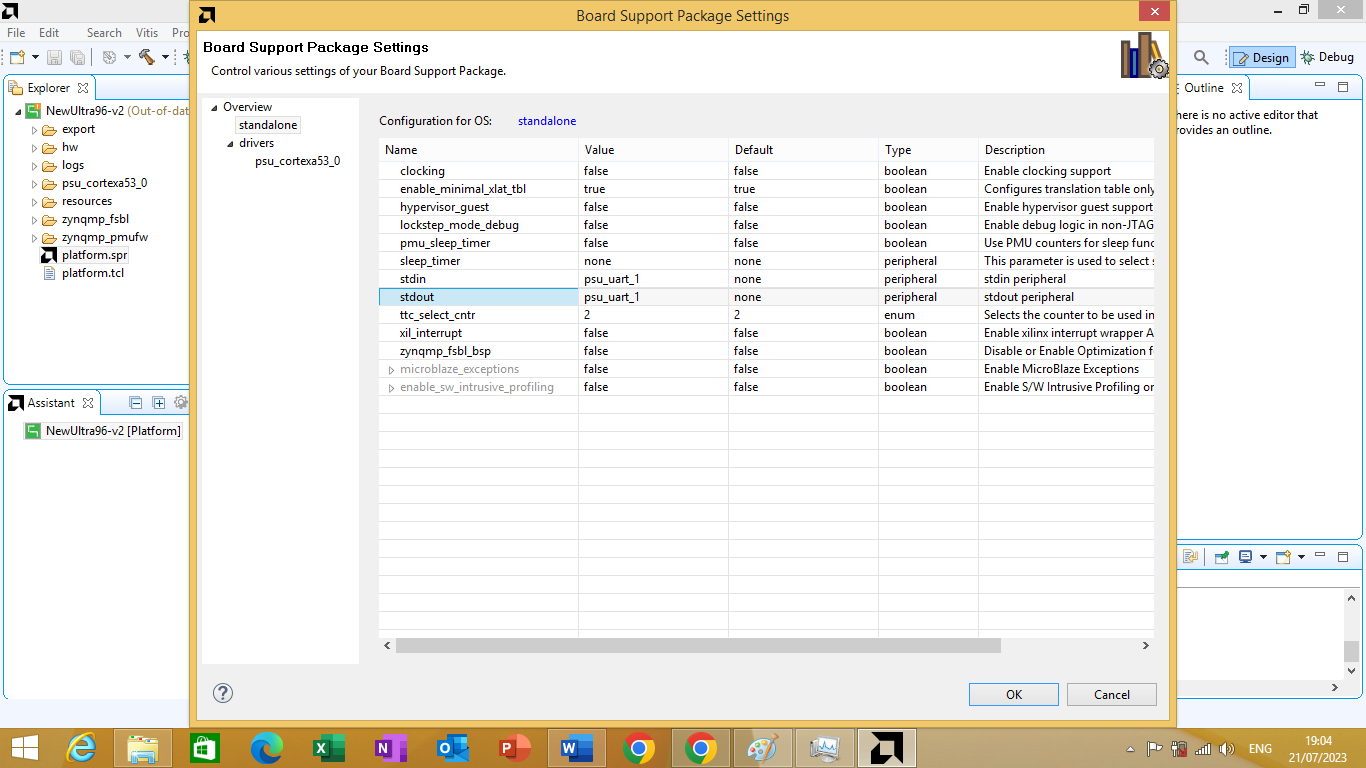The image size is (1366, 768).
Task: Expand microblaze_exceptions row arrow
Action: tap(391, 369)
